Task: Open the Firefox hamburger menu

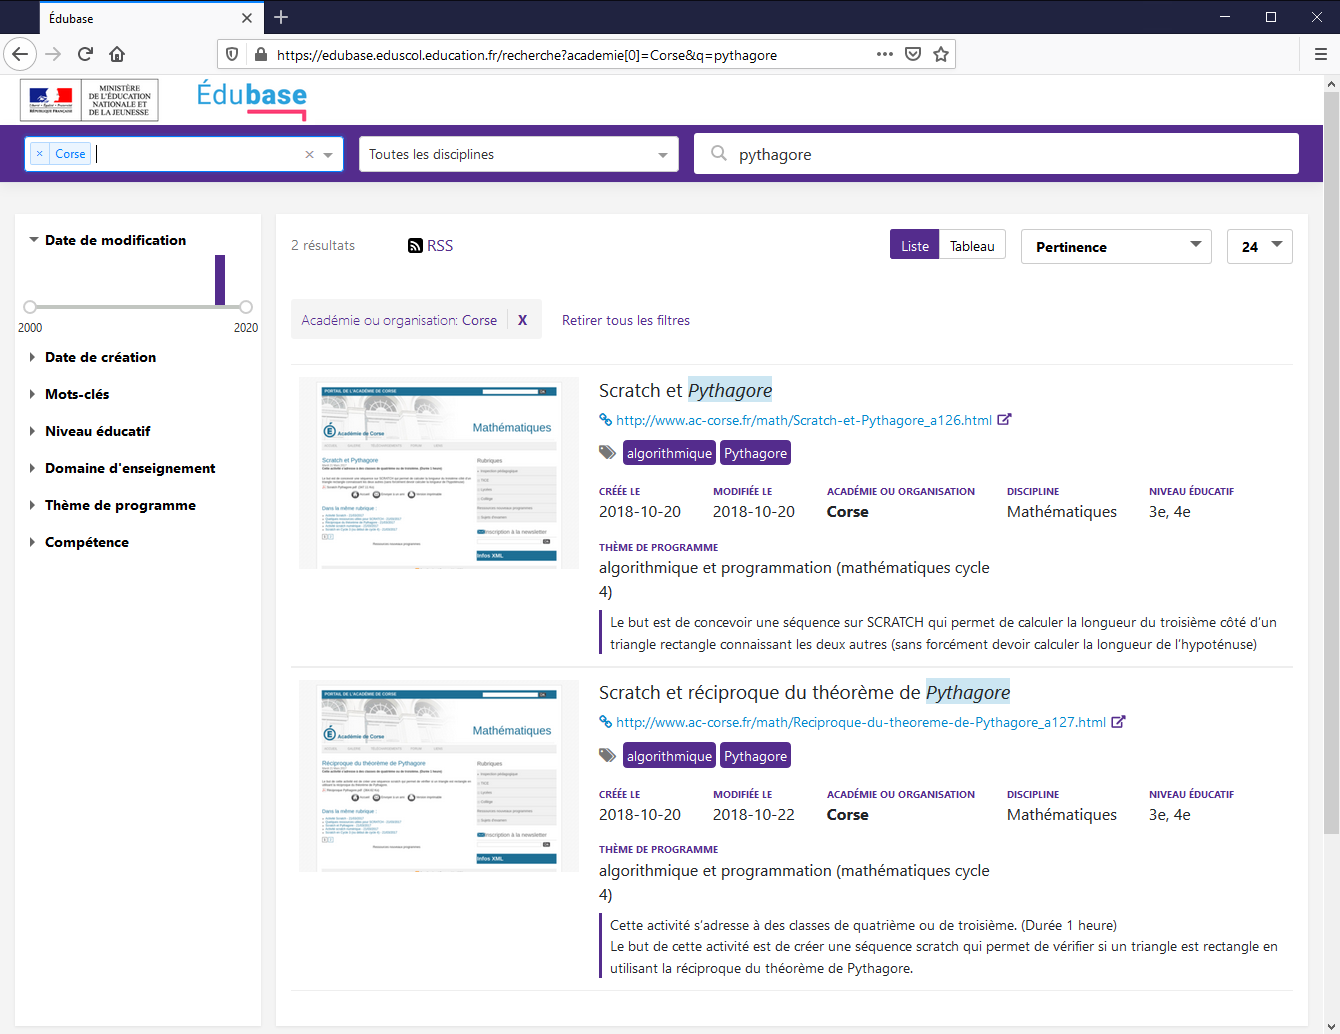Action: 1320,54
